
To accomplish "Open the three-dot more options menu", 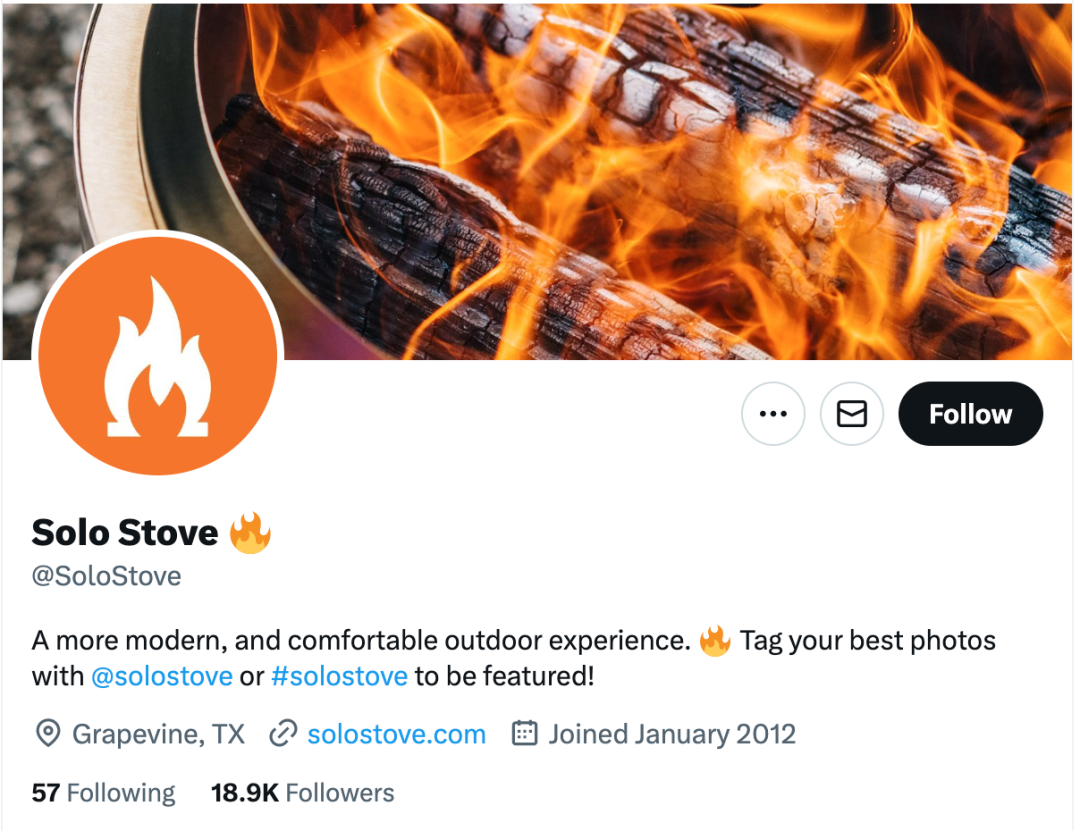I will pyautogui.click(x=773, y=413).
